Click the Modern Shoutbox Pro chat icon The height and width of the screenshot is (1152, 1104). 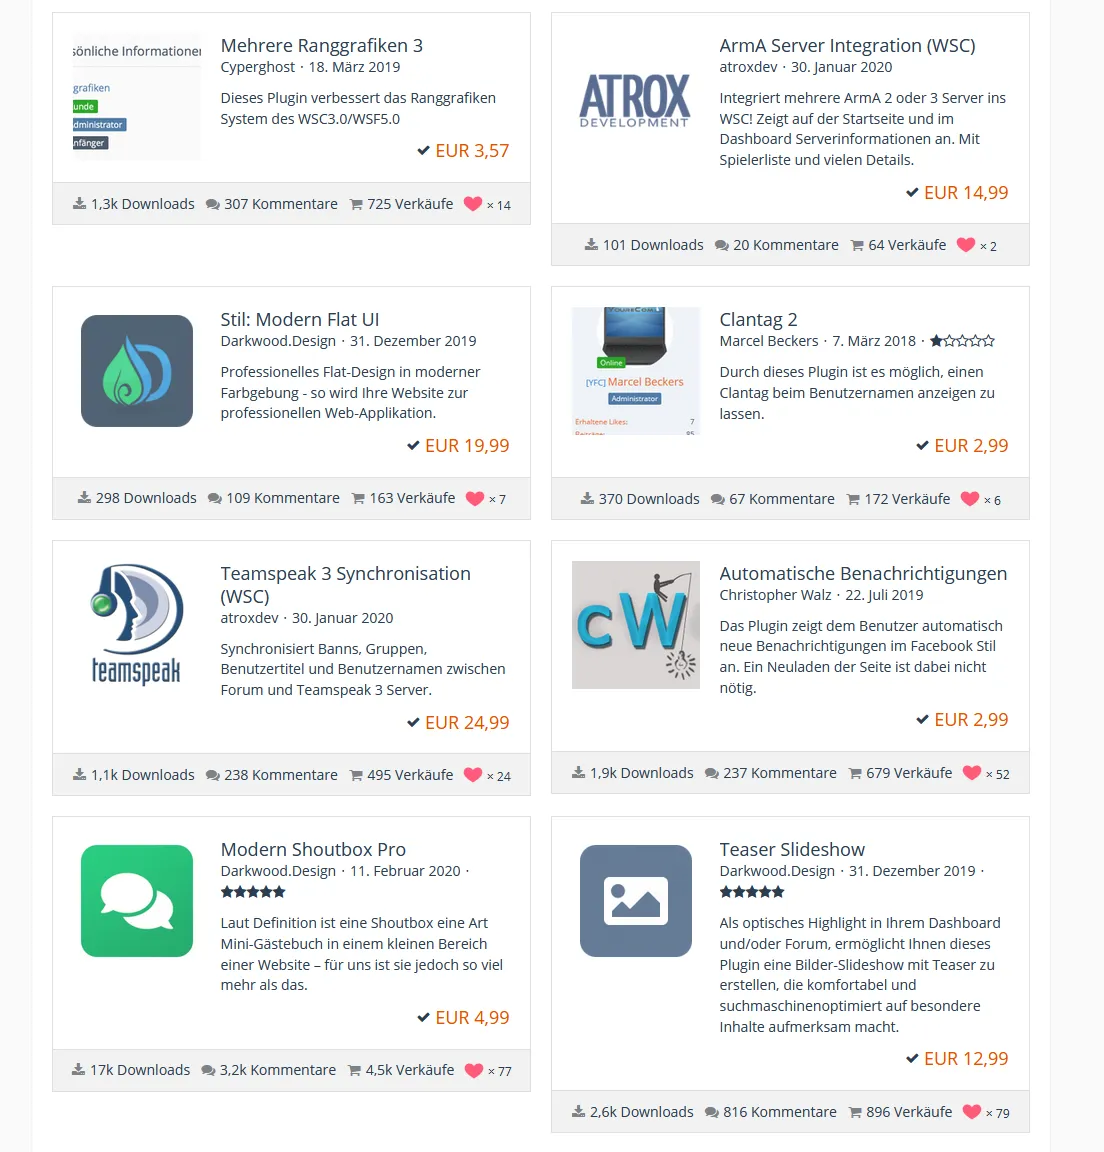coord(137,901)
